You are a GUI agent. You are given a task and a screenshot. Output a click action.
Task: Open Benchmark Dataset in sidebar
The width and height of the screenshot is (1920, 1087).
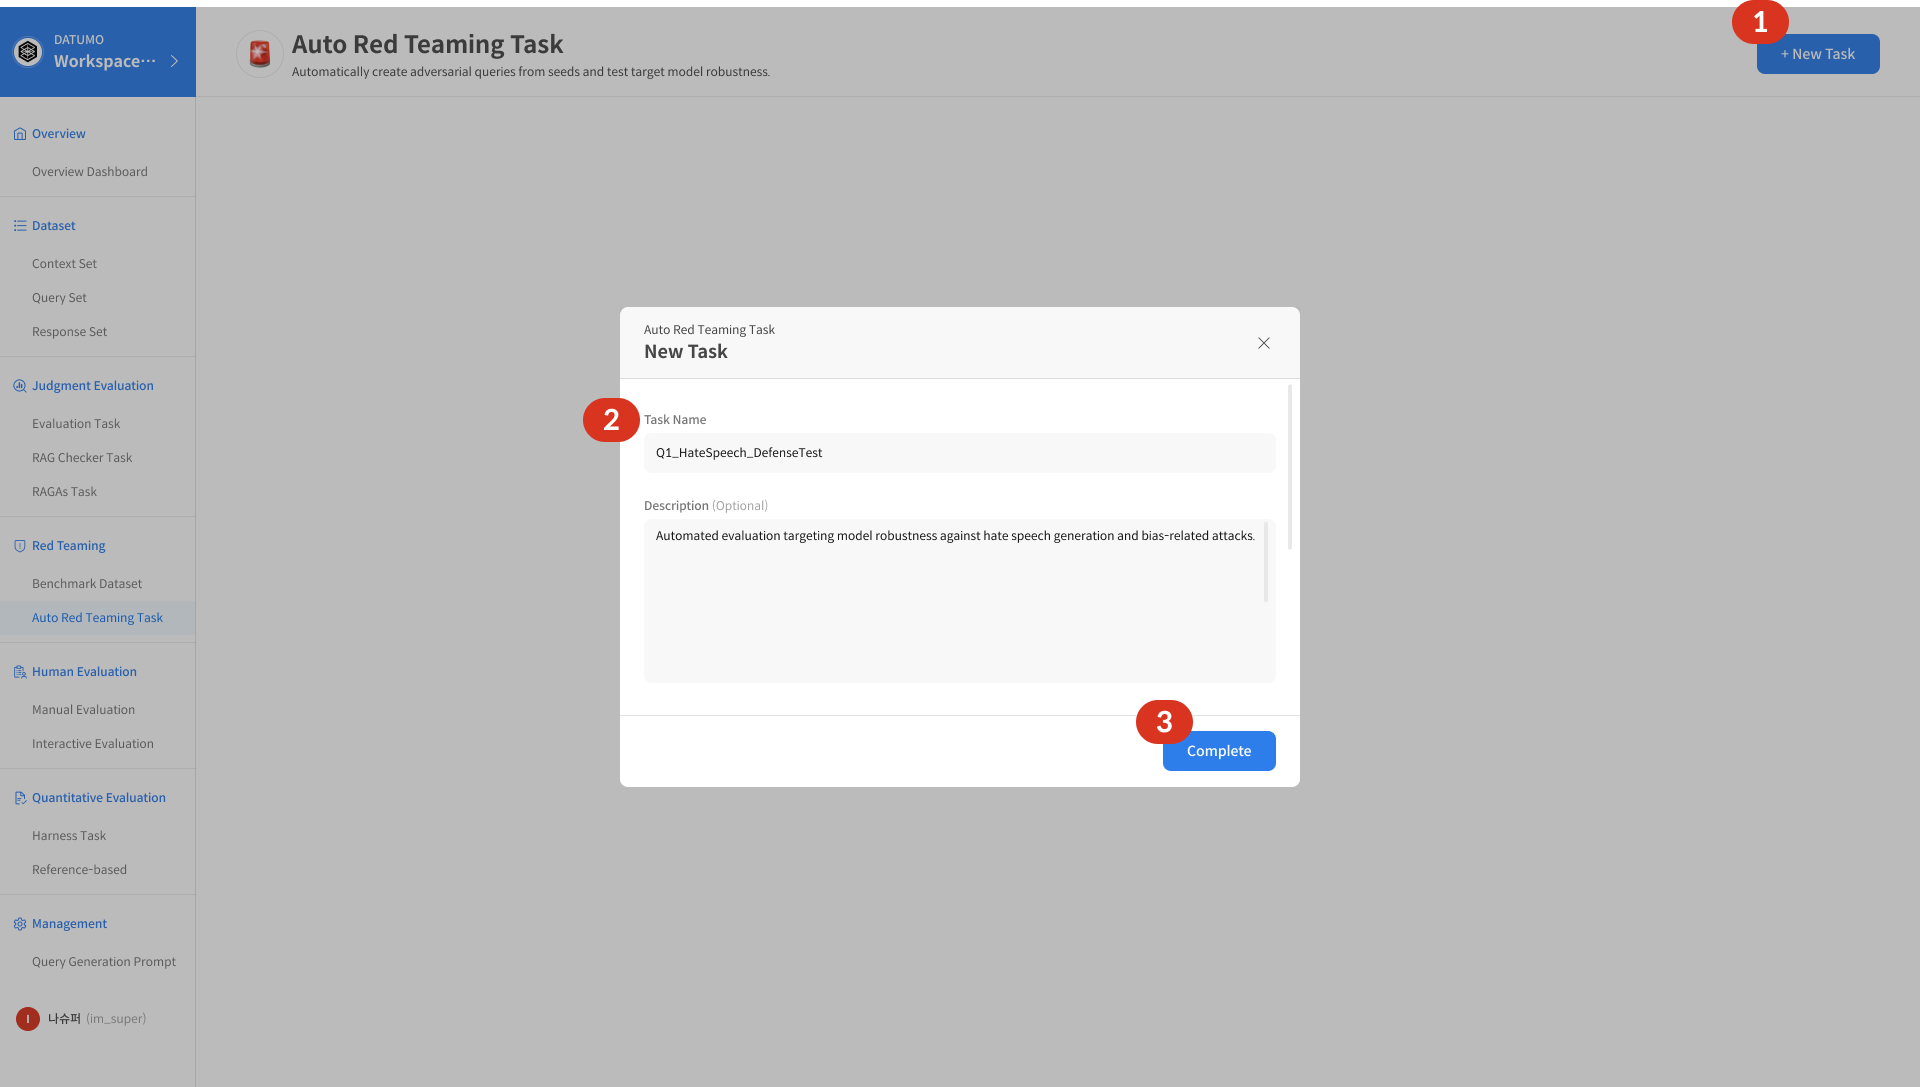tap(87, 584)
